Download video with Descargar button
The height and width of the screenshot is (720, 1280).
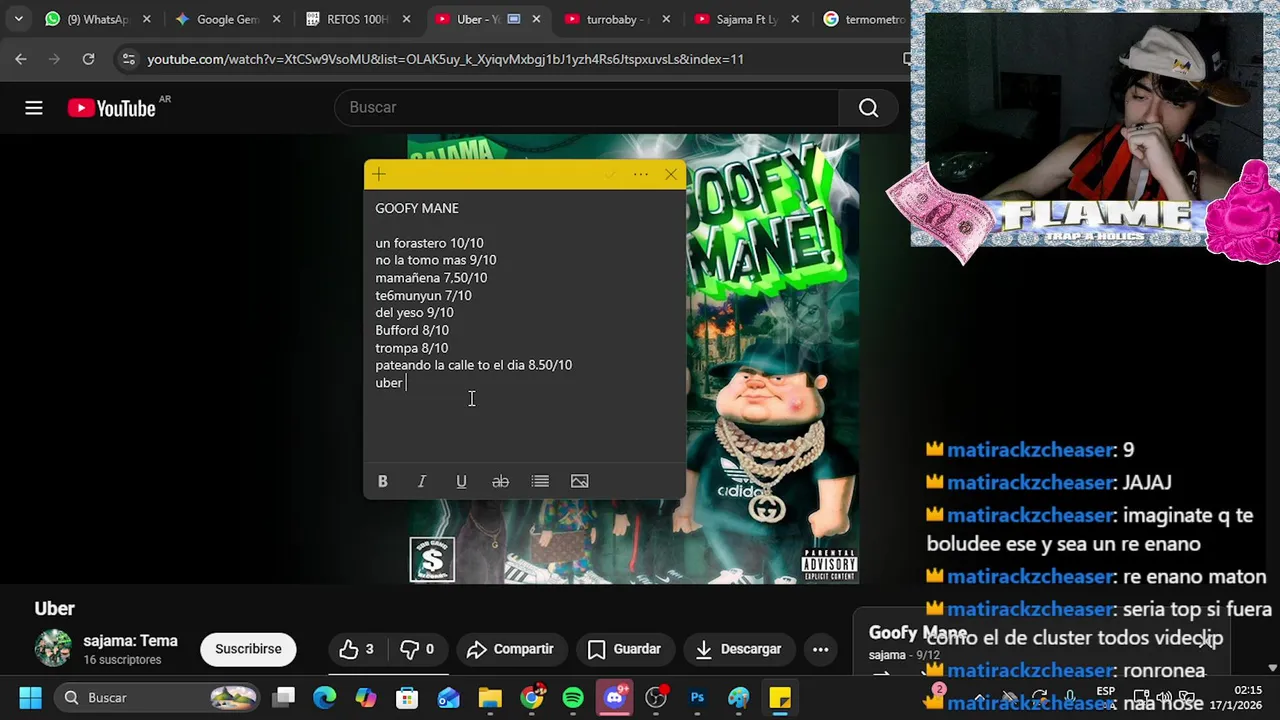click(x=738, y=649)
